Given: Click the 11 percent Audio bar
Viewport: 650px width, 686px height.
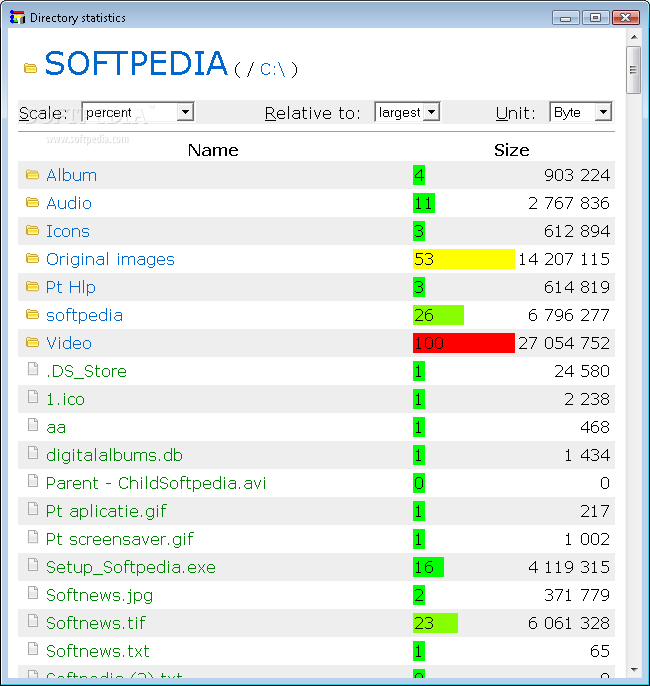Looking at the screenshot, I should coord(424,203).
